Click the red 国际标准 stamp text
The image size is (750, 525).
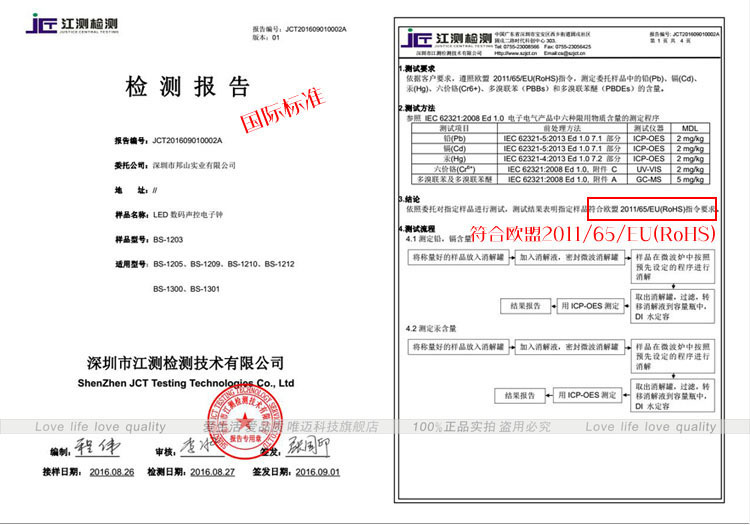(282, 110)
